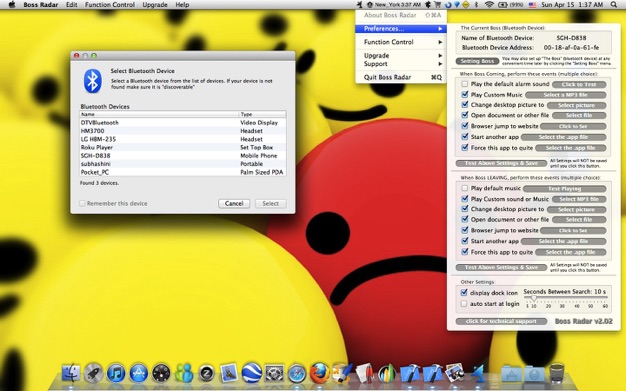Click 'click for technical support' button
Viewport: 626px width, 391px height.
pos(501,321)
